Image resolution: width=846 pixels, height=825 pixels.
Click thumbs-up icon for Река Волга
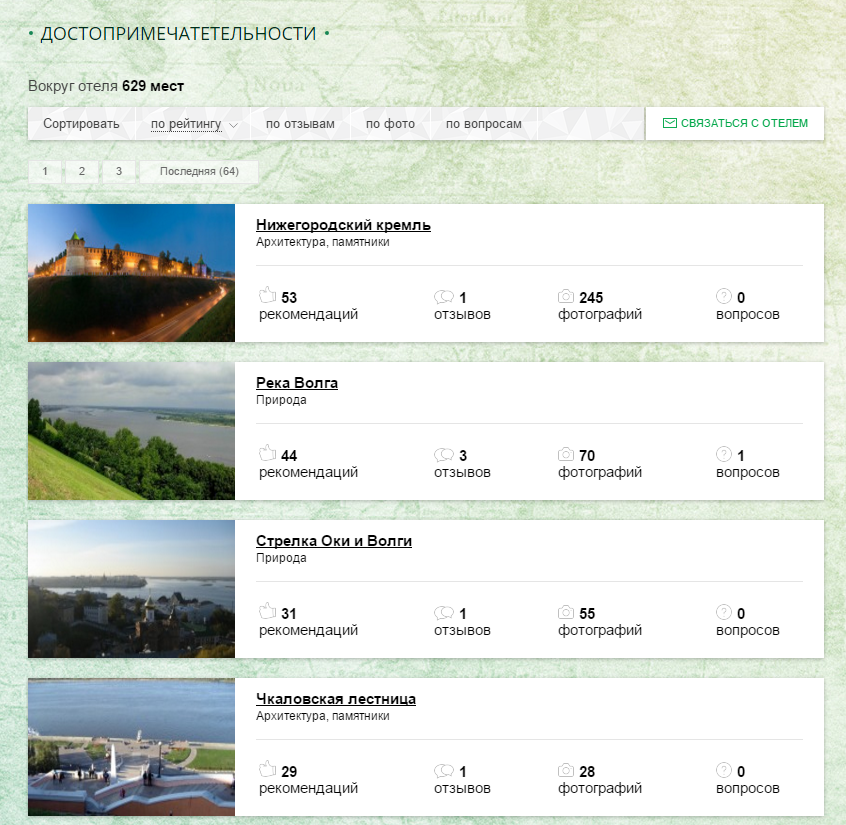pyautogui.click(x=267, y=454)
